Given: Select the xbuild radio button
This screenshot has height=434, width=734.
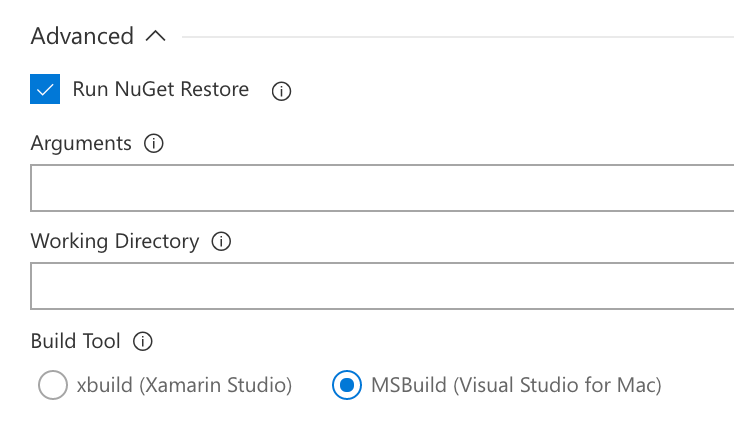Looking at the screenshot, I should [x=53, y=385].
